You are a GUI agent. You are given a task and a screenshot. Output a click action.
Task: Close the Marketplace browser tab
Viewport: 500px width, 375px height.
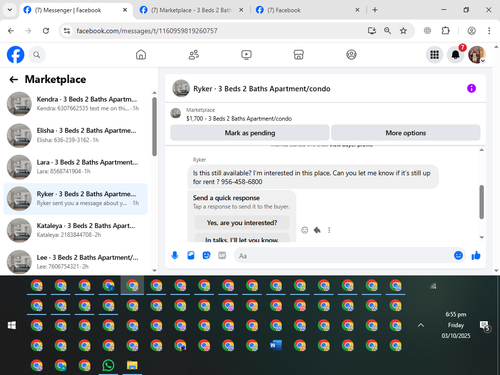(x=241, y=10)
